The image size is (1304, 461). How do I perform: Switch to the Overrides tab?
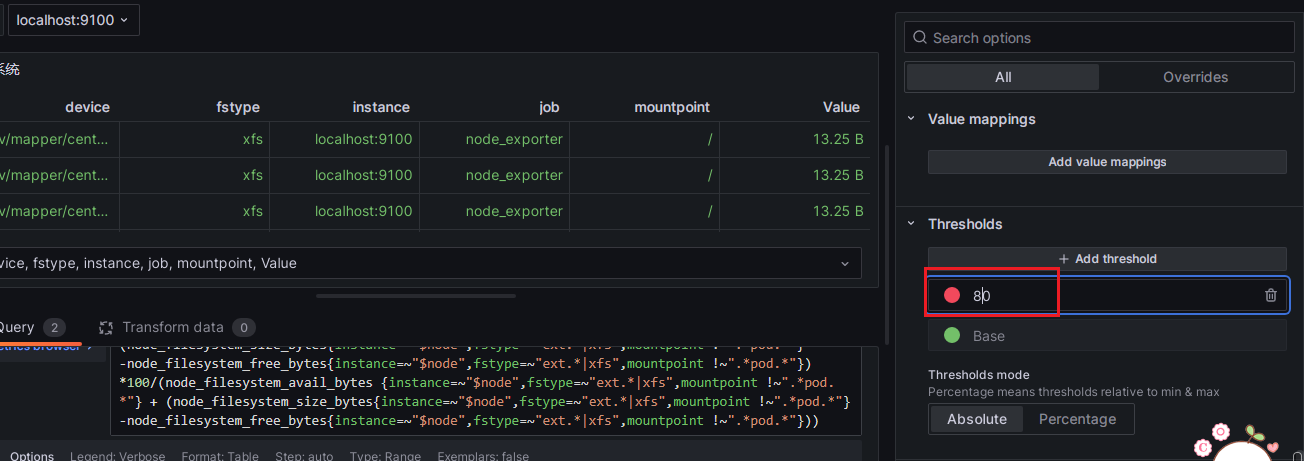(x=1195, y=77)
